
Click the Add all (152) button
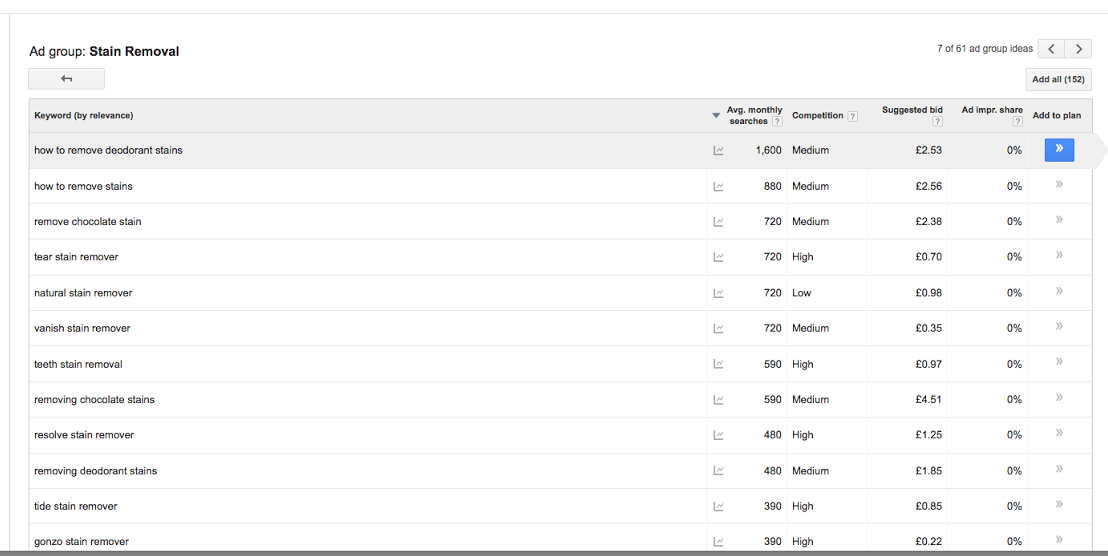click(x=1058, y=80)
